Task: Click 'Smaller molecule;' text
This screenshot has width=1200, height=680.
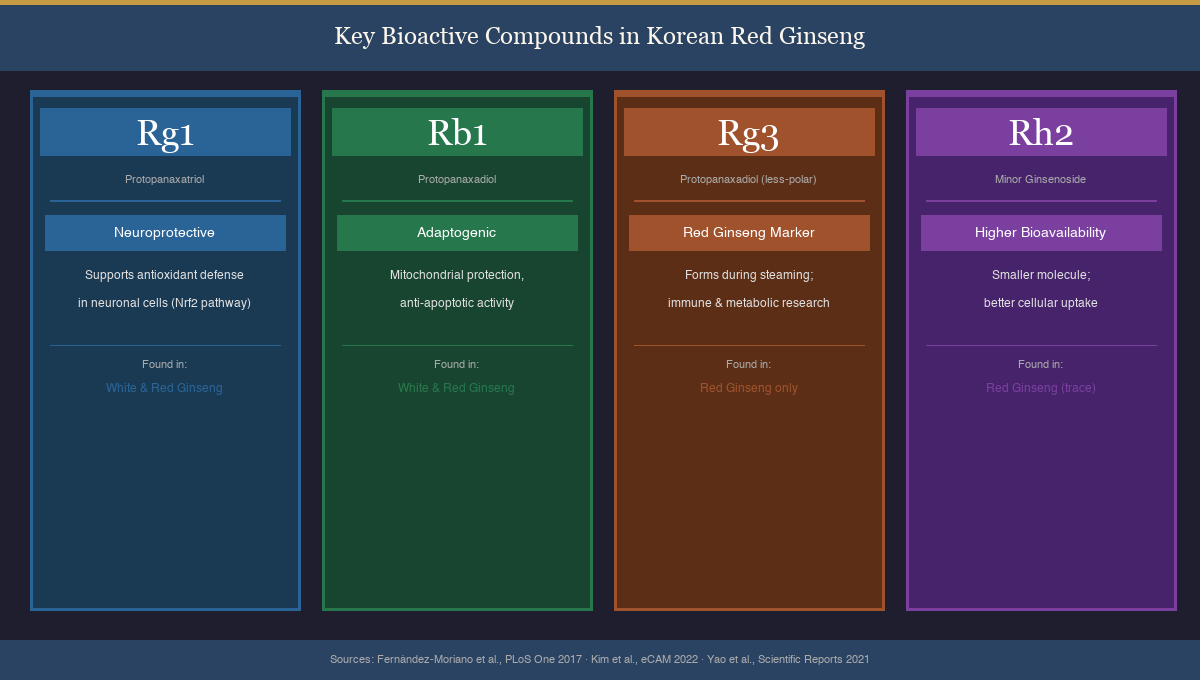Action: point(1041,275)
